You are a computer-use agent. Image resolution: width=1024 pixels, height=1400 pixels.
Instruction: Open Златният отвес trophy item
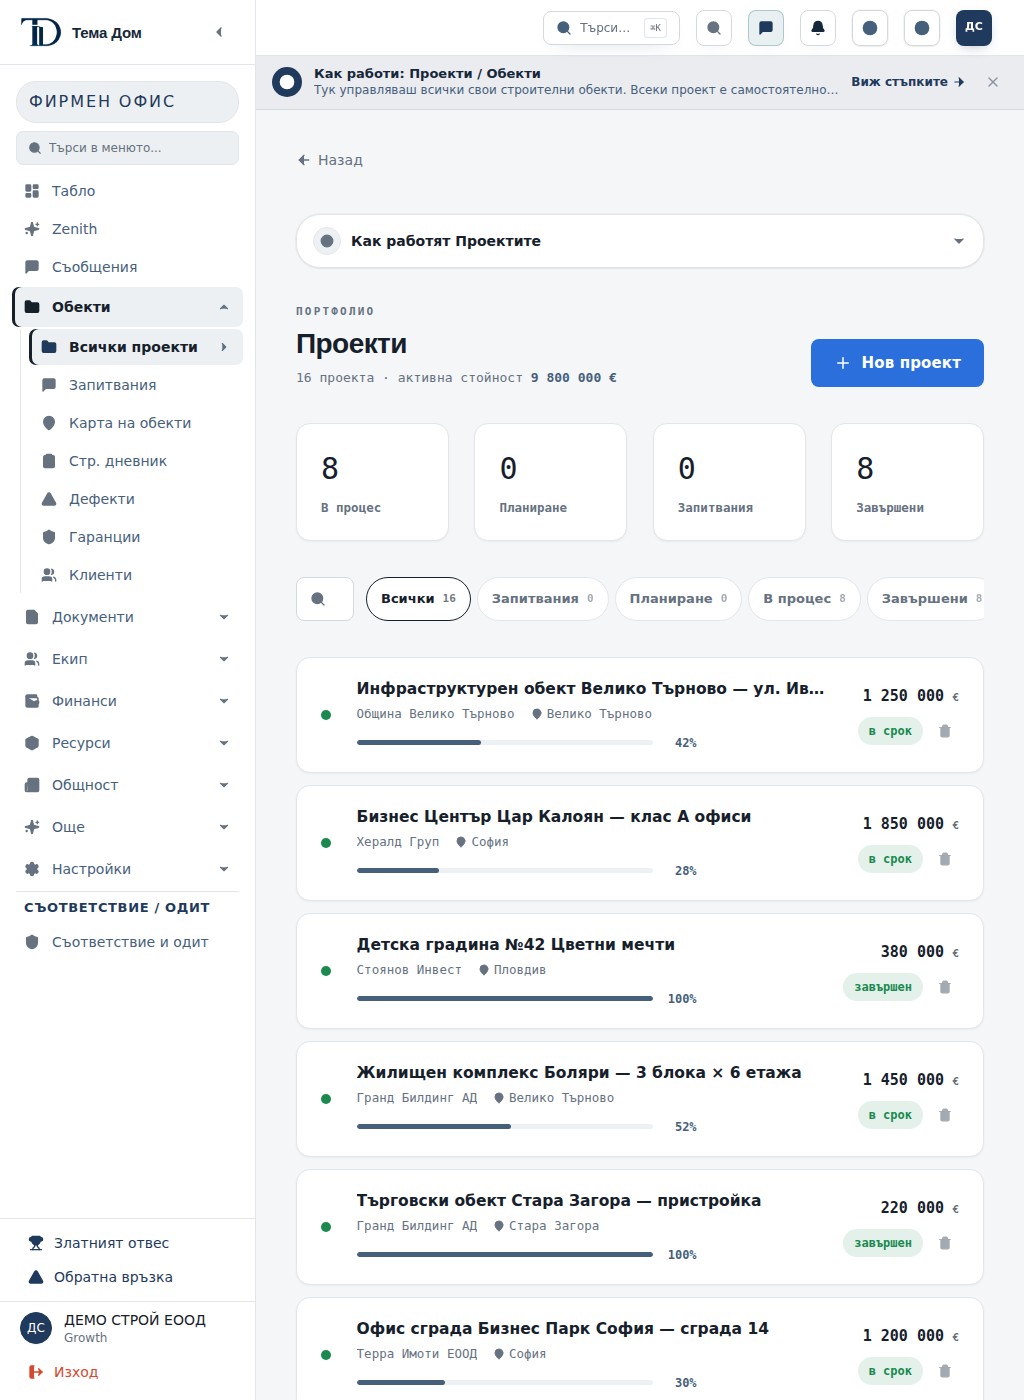(x=128, y=1243)
